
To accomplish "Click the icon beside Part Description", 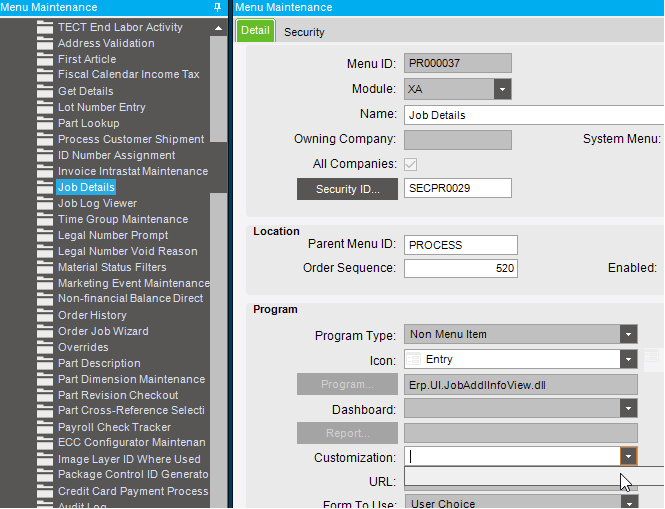I will pos(45,364).
